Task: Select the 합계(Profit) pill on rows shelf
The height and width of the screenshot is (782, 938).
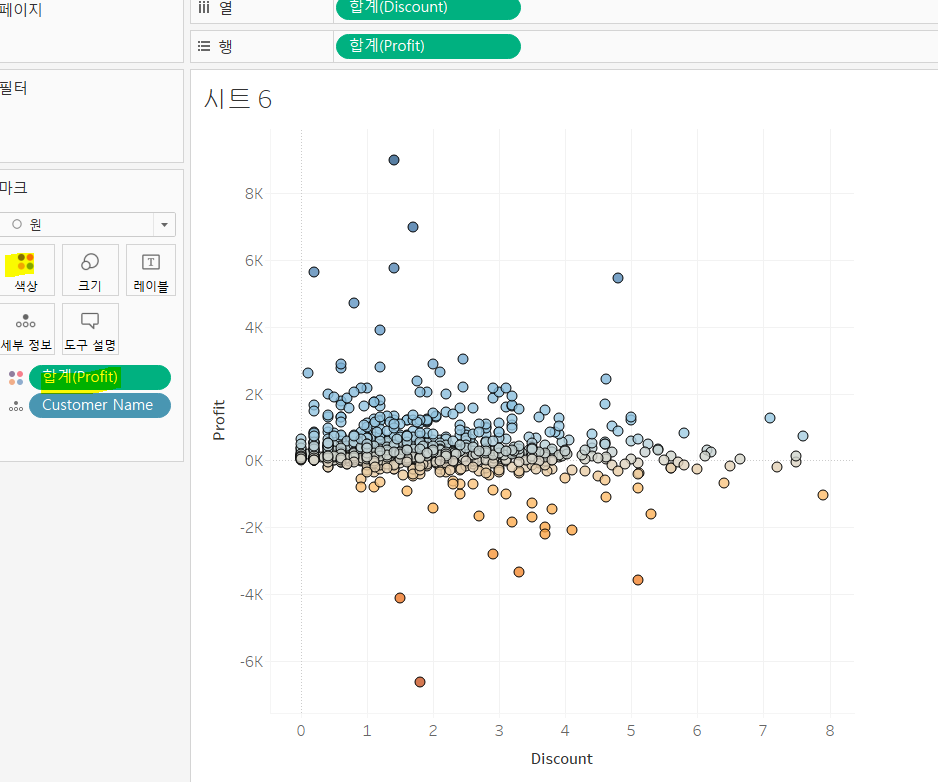Action: (x=428, y=46)
